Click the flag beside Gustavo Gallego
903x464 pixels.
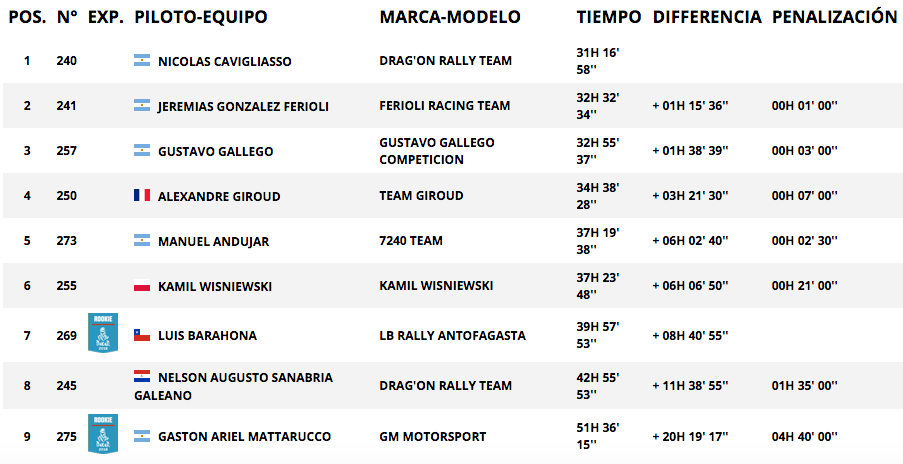142,150
